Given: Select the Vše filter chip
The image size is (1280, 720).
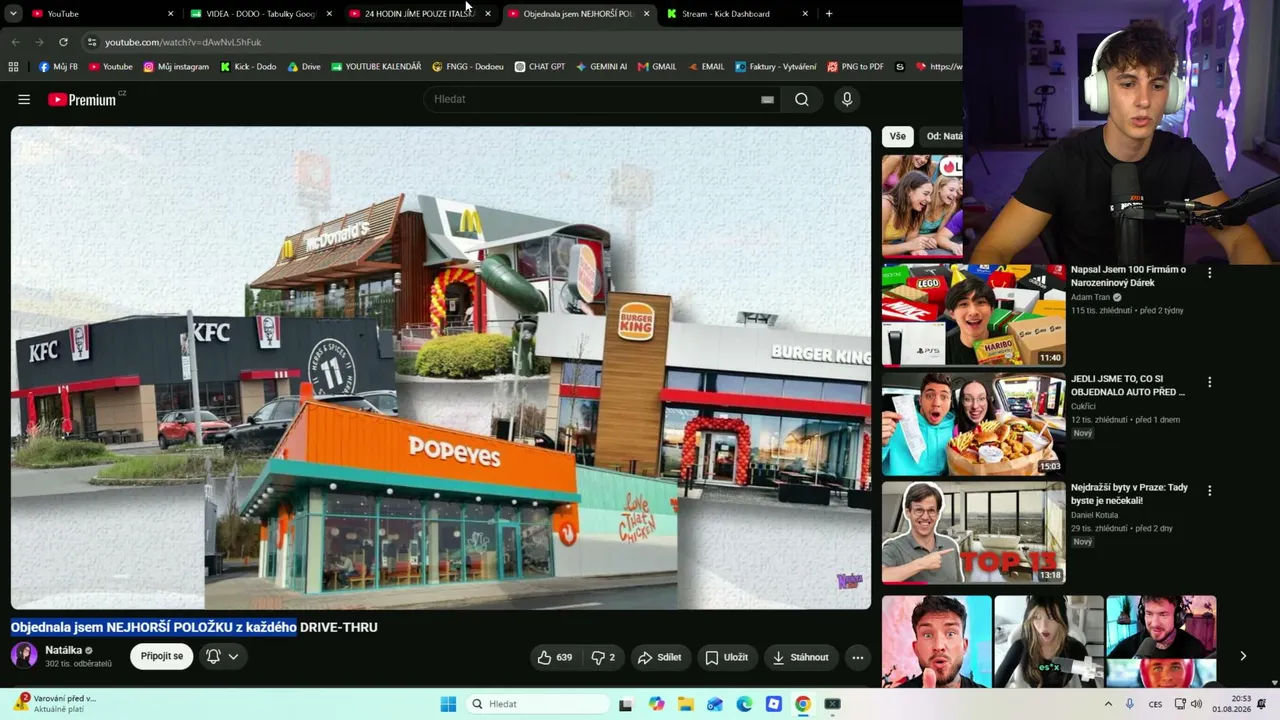Looking at the screenshot, I should point(898,136).
